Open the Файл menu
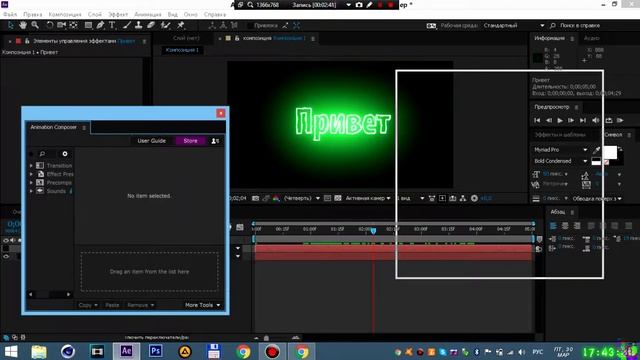The image size is (640, 360). [x=10, y=14]
